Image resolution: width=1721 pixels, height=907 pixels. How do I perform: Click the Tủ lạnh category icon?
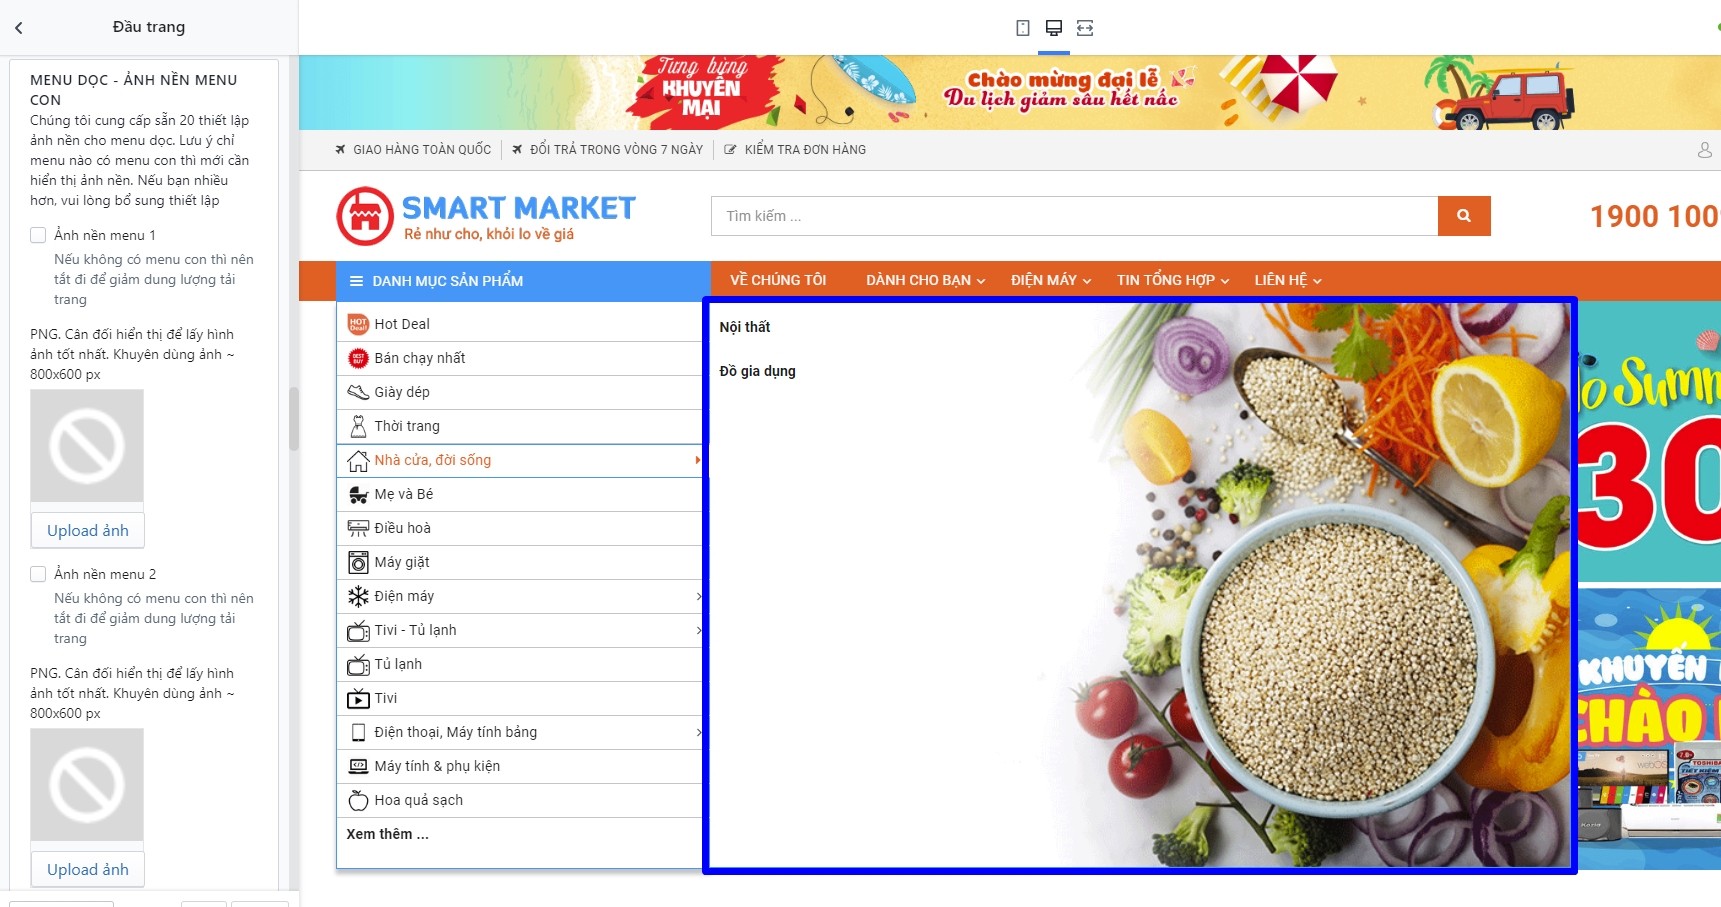pyautogui.click(x=358, y=664)
